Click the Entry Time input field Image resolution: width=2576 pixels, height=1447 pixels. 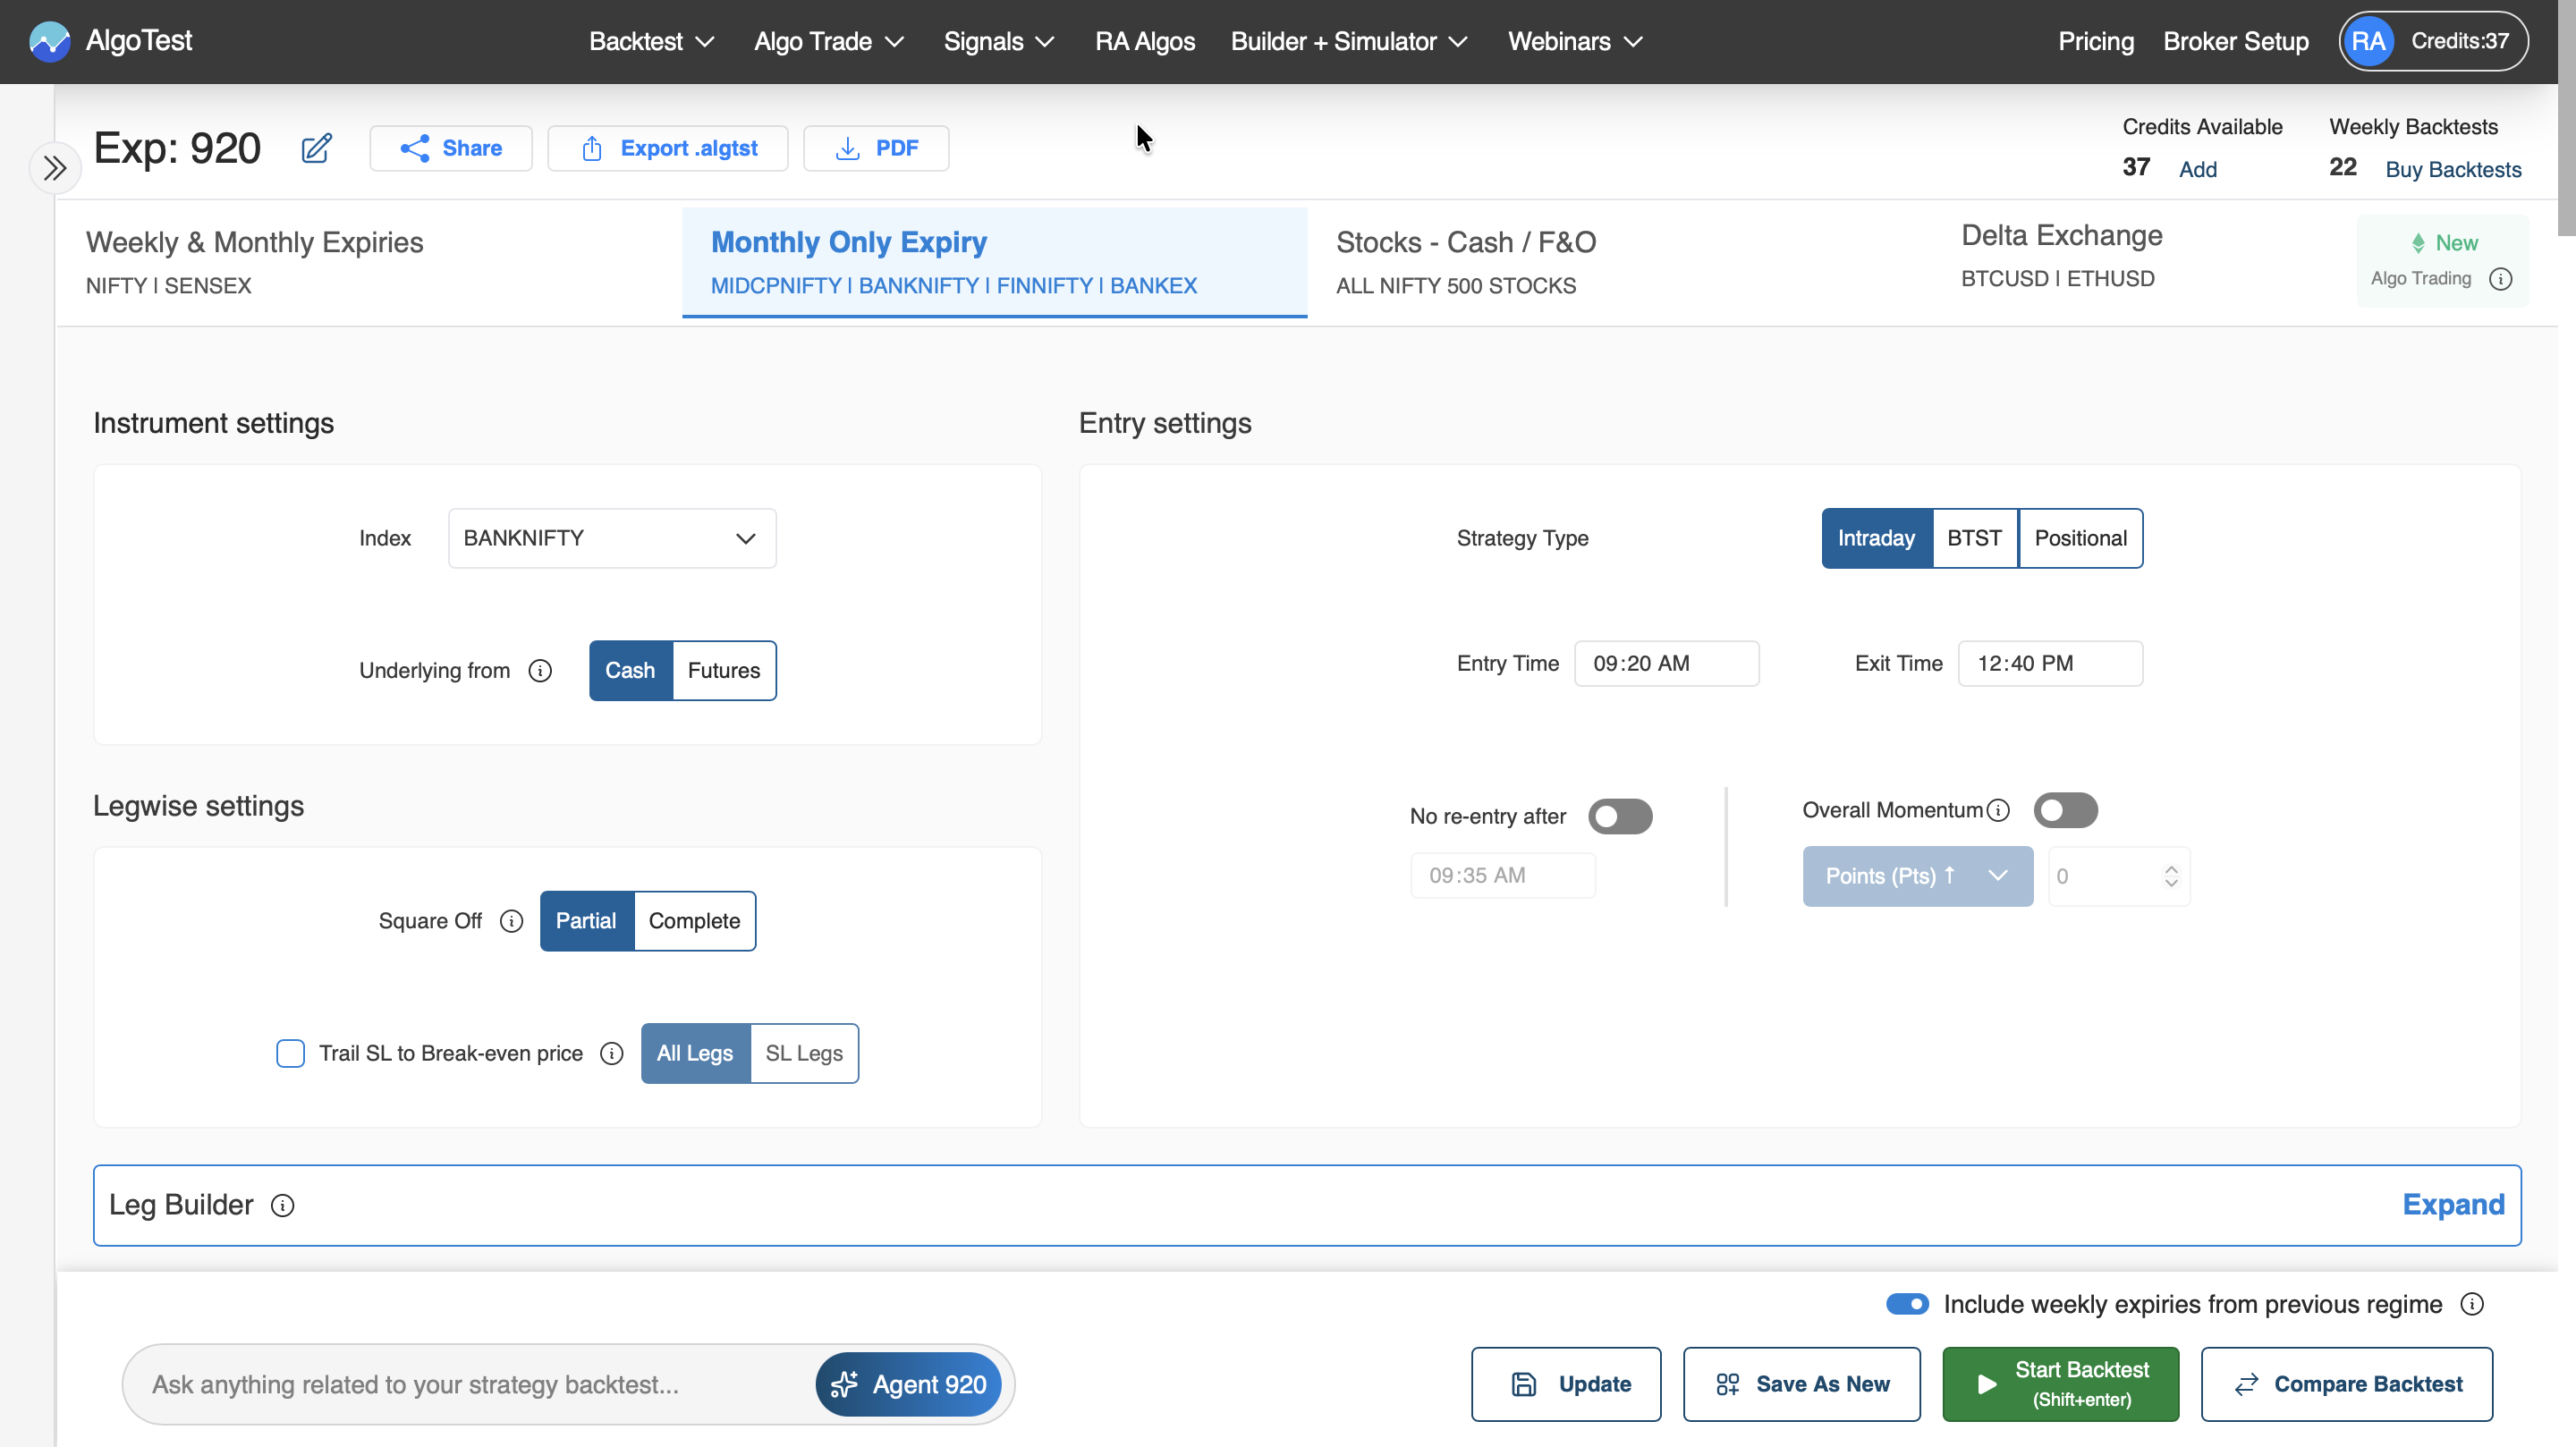[x=1666, y=664]
